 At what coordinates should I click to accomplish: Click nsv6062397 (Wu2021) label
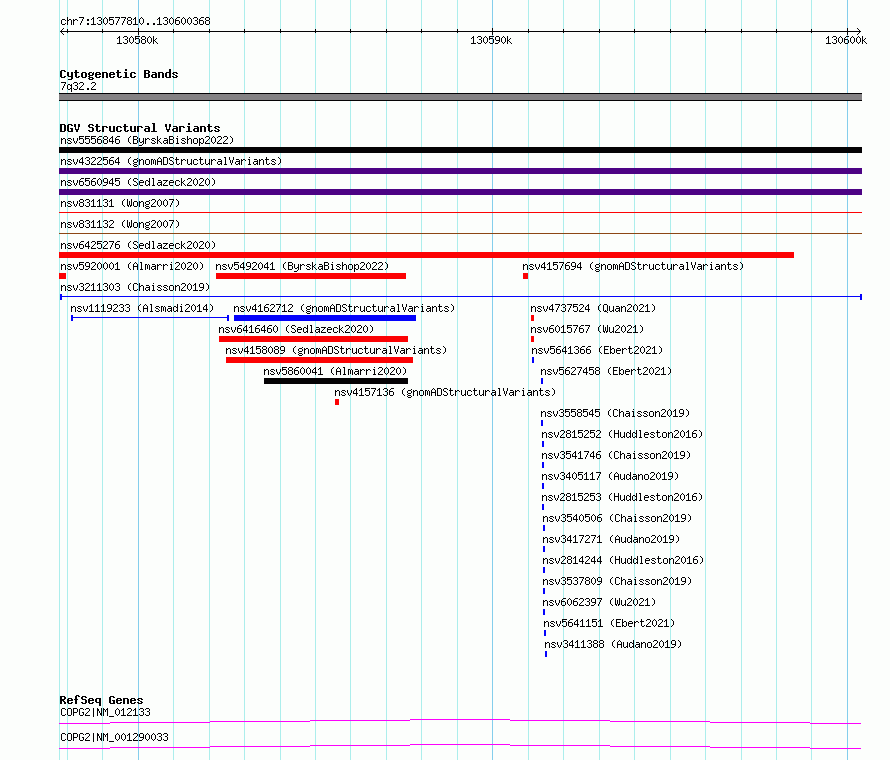[599, 602]
